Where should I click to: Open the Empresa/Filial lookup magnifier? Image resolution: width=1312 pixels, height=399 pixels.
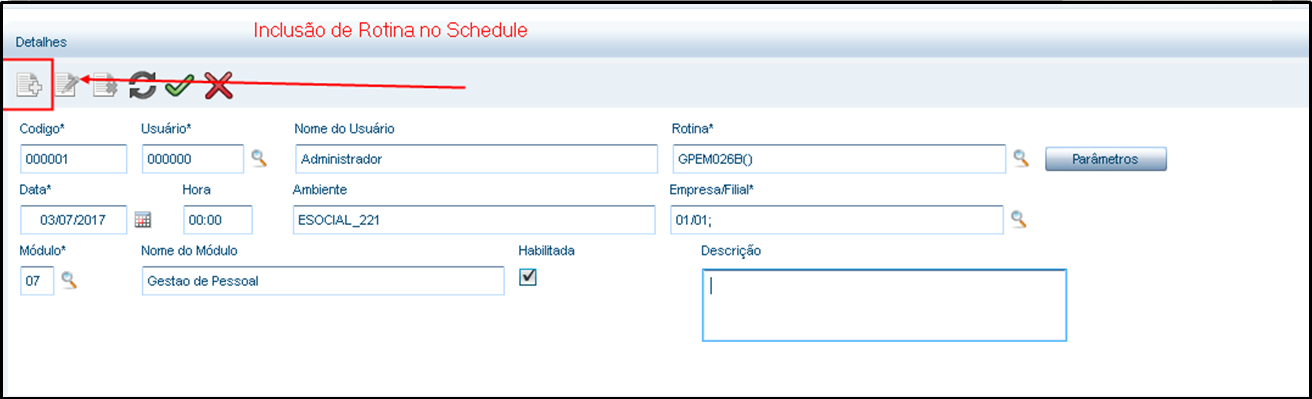pos(1018,220)
